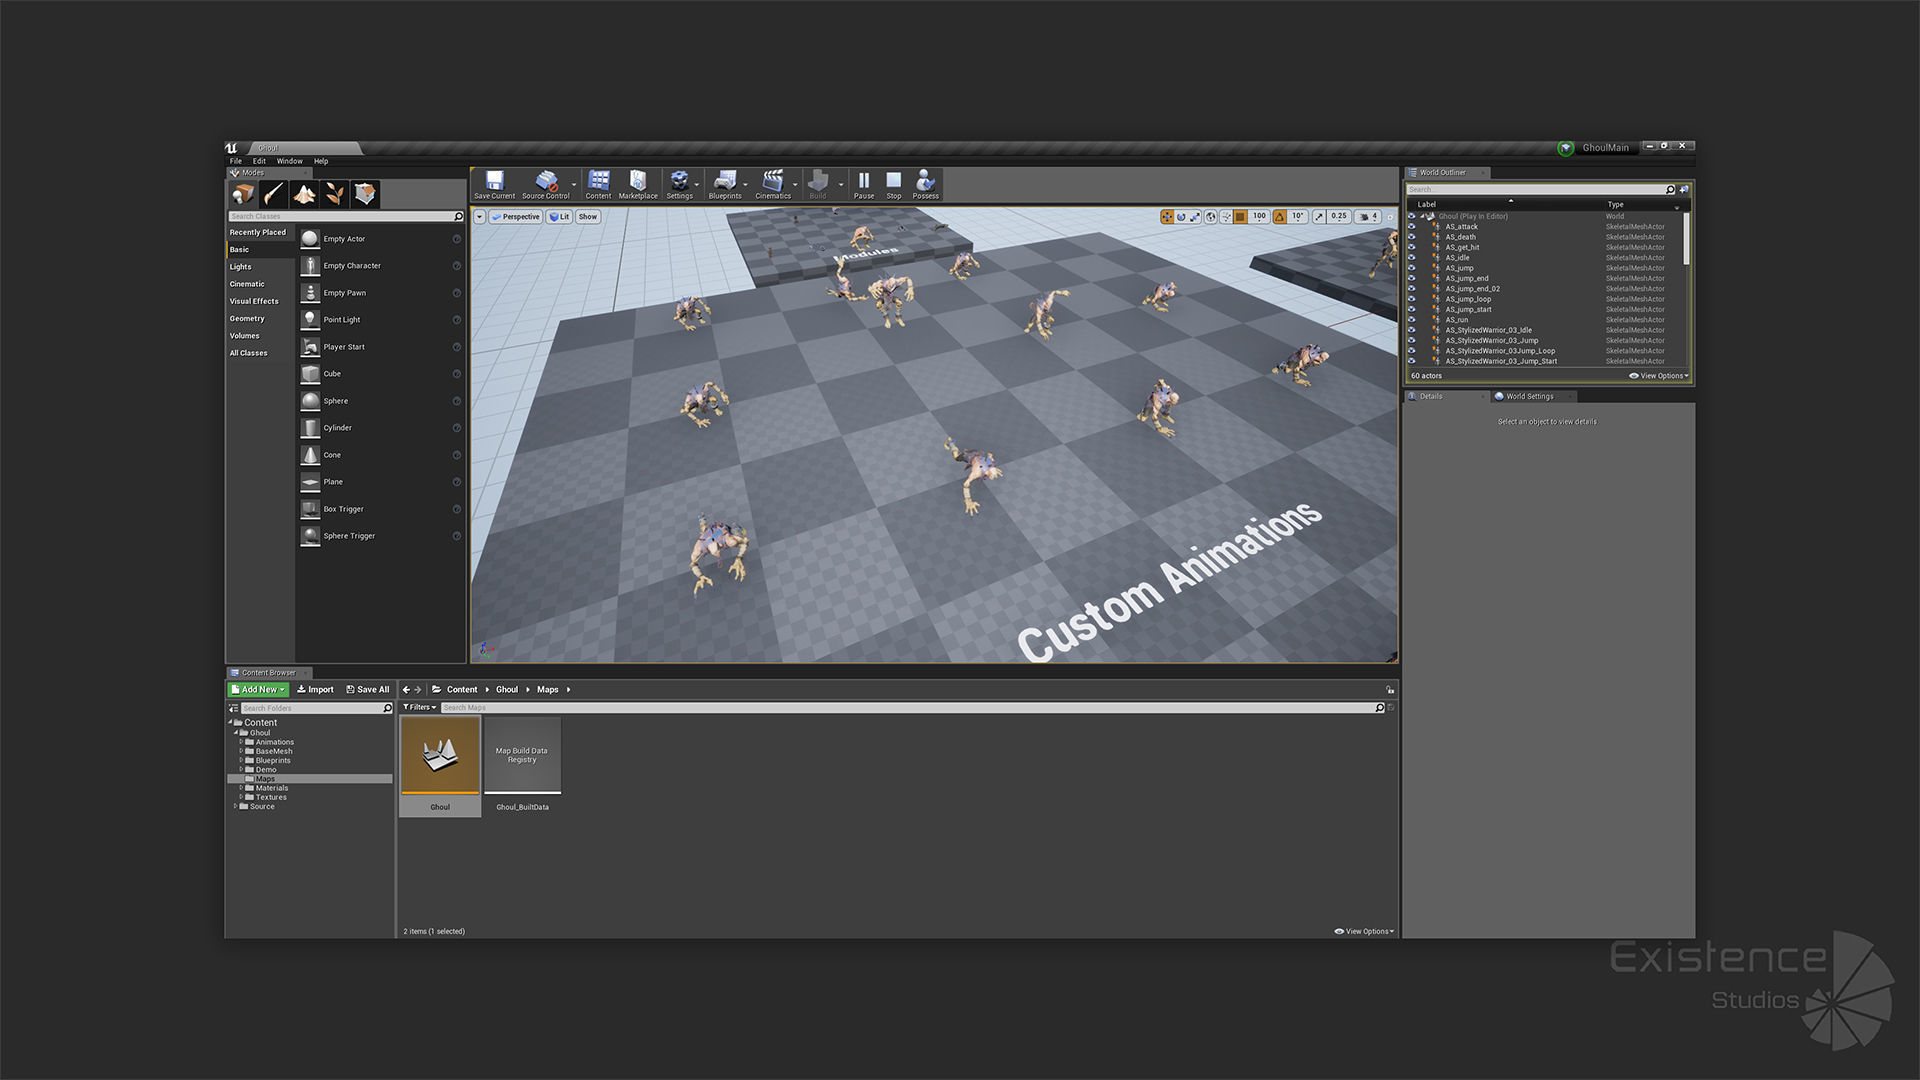Toggle scale snapping in viewport
Screen dimensions: 1920x1080
click(1319, 217)
